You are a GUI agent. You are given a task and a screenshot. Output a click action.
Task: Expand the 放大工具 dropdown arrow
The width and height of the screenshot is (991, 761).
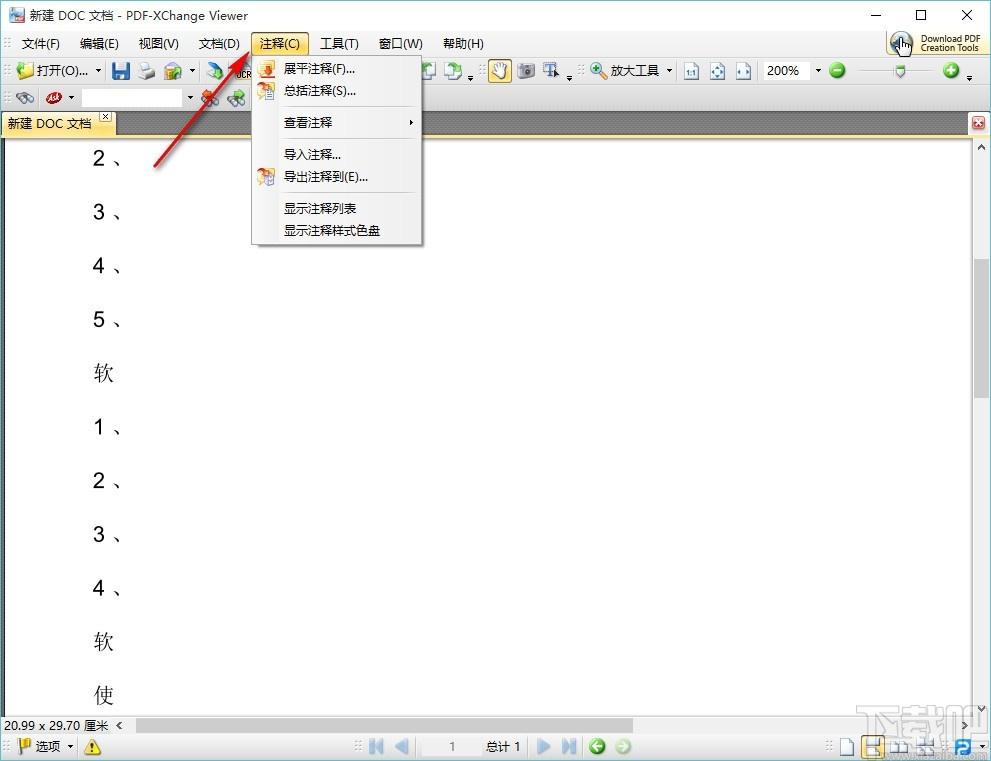point(669,71)
